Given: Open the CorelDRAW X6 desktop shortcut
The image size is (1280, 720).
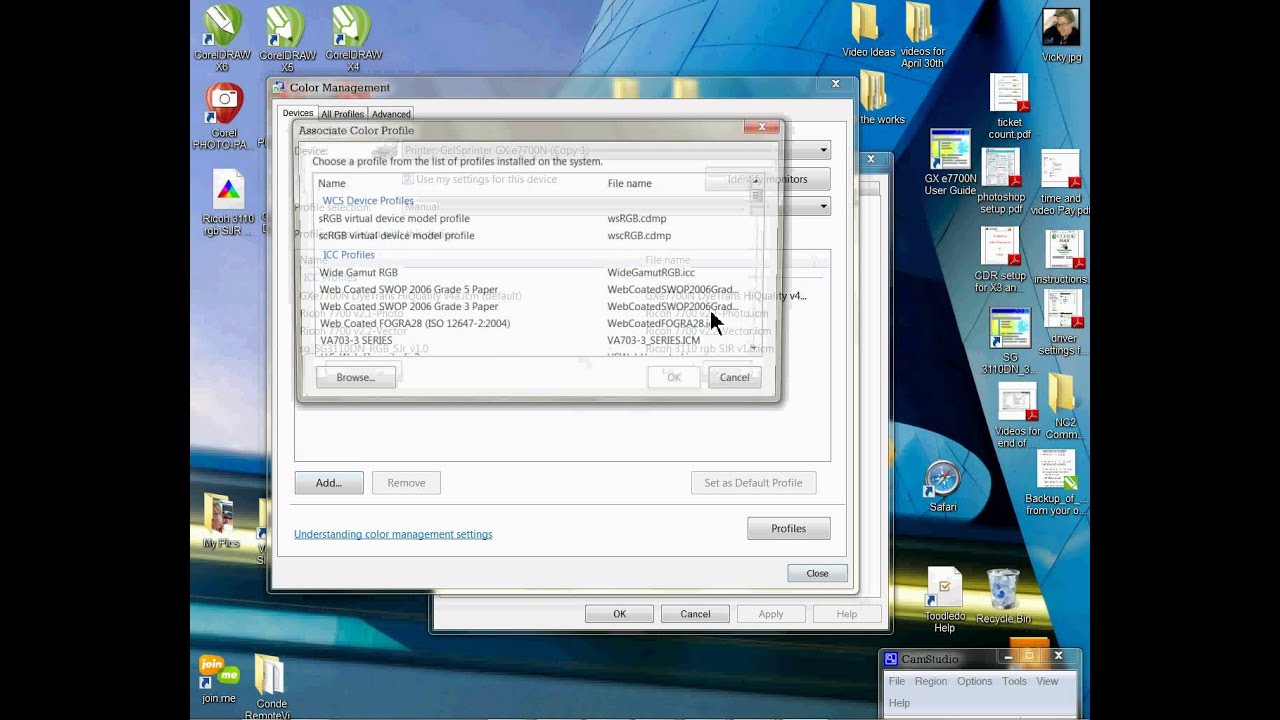Looking at the screenshot, I should click(x=223, y=38).
